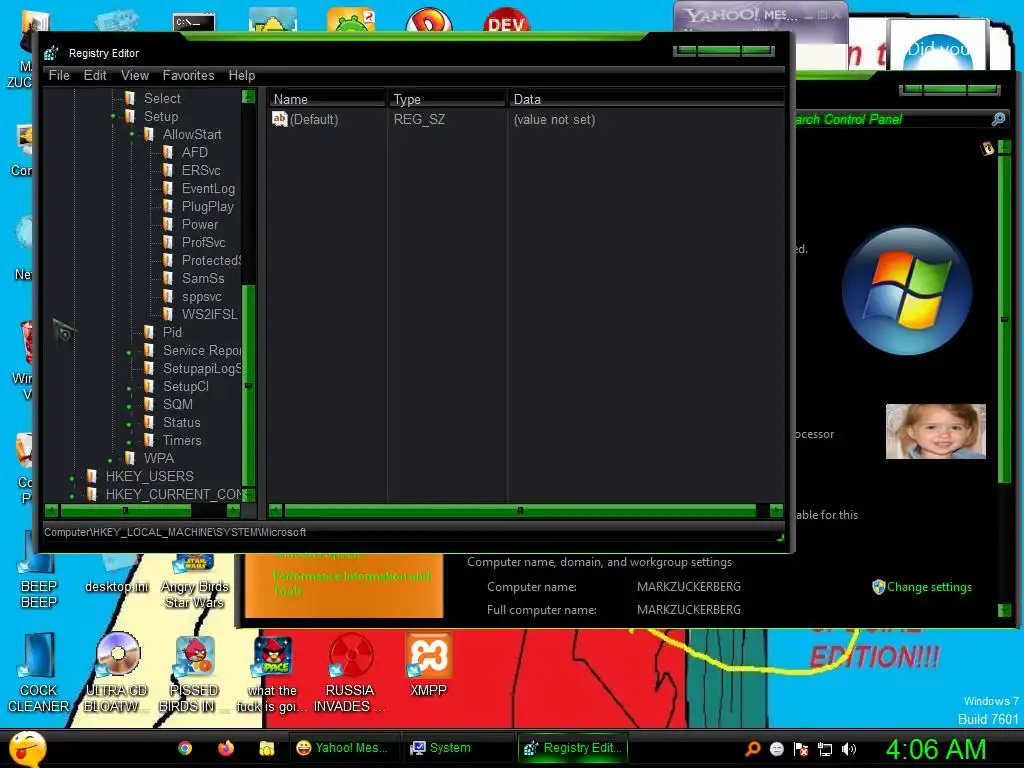This screenshot has width=1024, height=768.
Task: Click the network tray icon
Action: coord(825,749)
